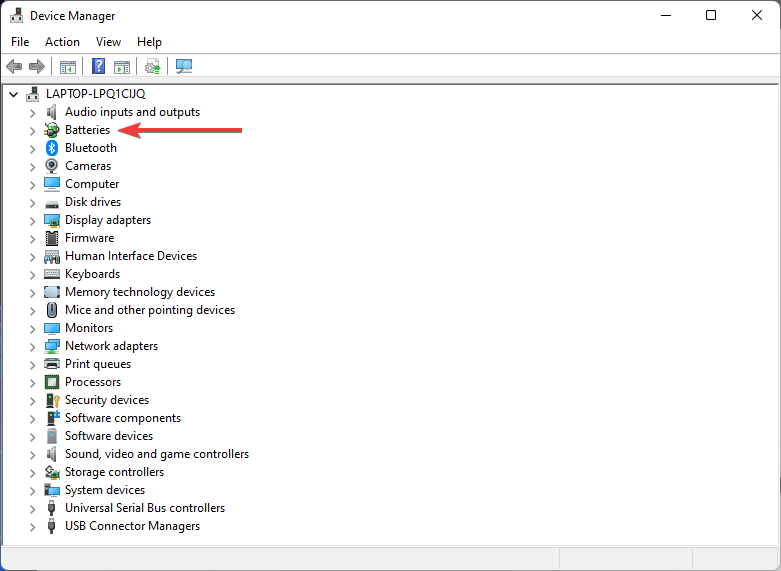781x571 pixels.
Task: Expand the Monitors category
Action: pyautogui.click(x=32, y=329)
